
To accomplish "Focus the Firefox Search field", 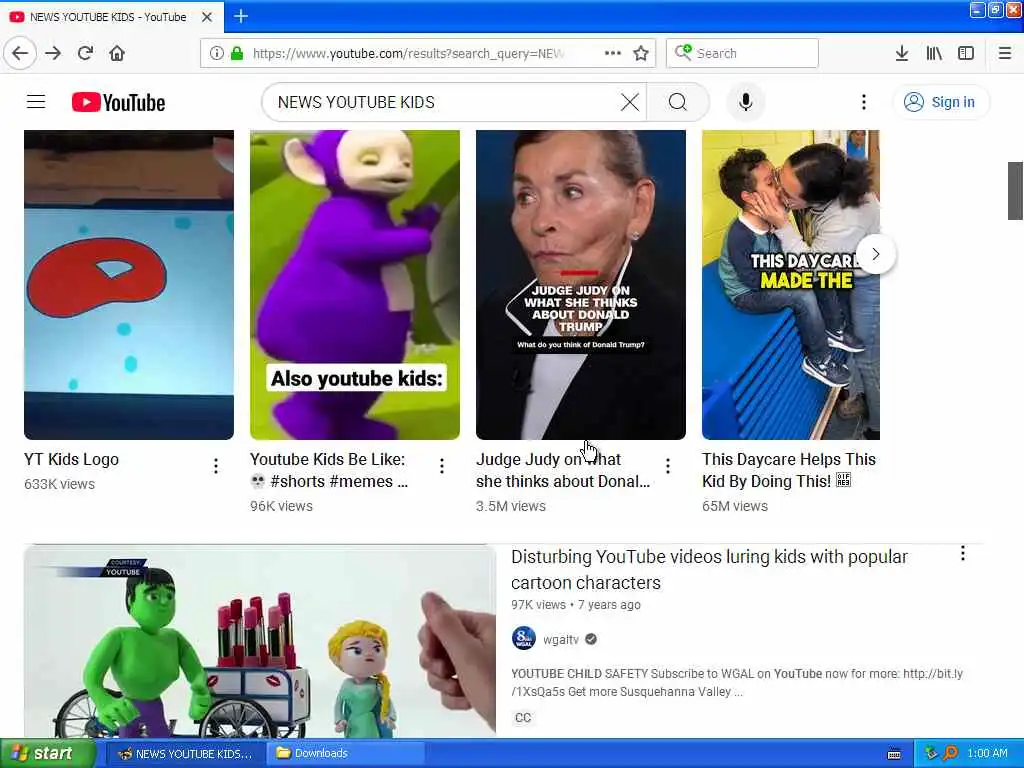I will coord(742,53).
